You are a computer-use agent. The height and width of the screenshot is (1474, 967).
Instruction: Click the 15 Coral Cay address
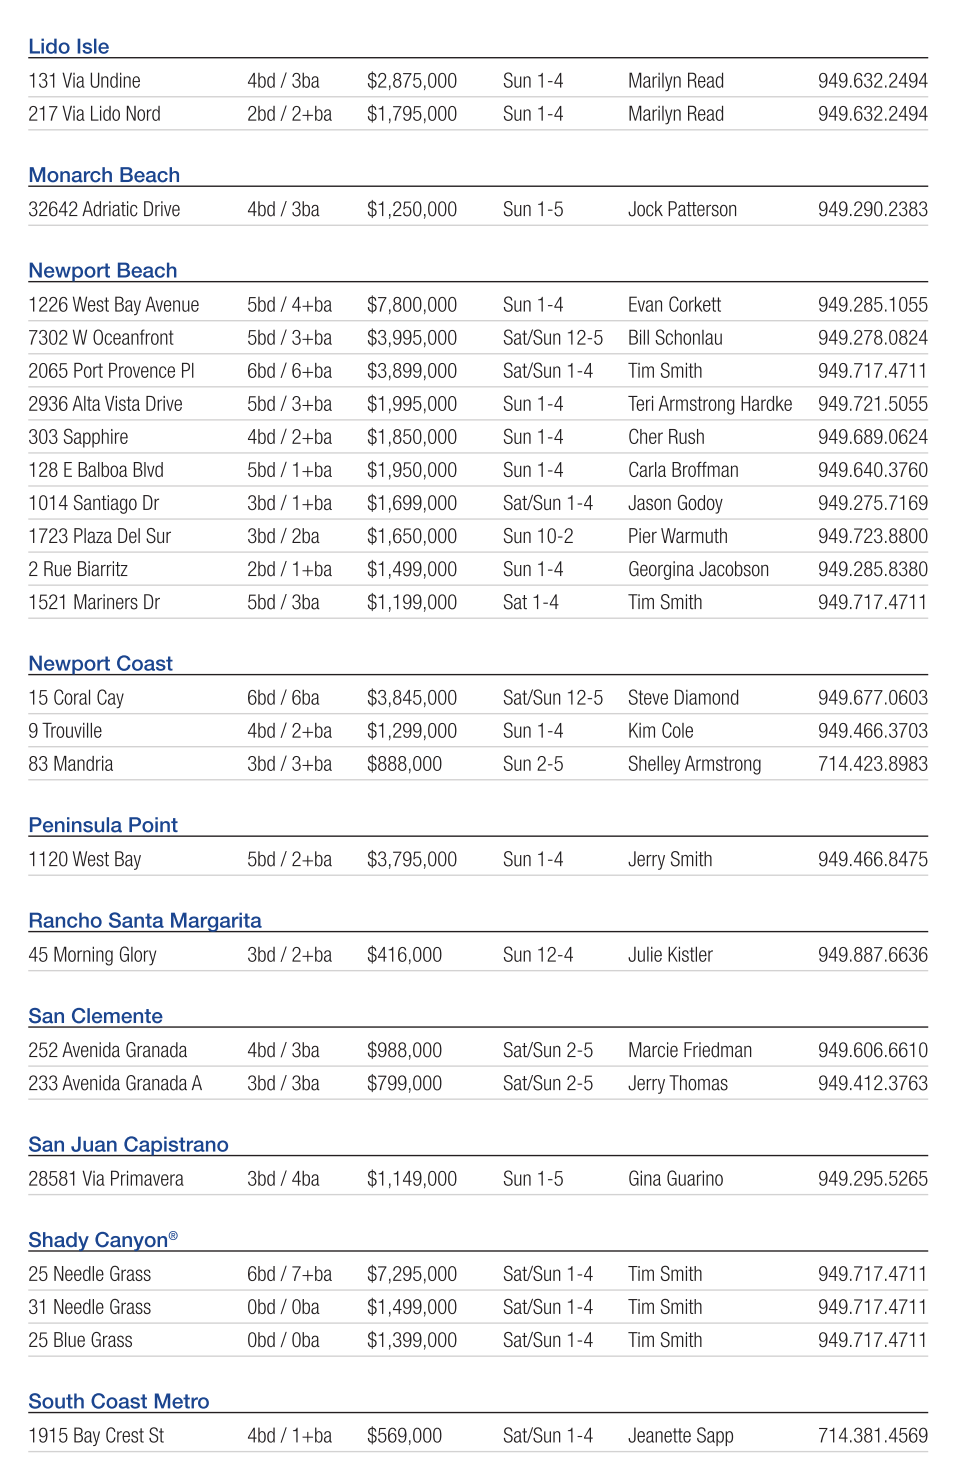(76, 698)
